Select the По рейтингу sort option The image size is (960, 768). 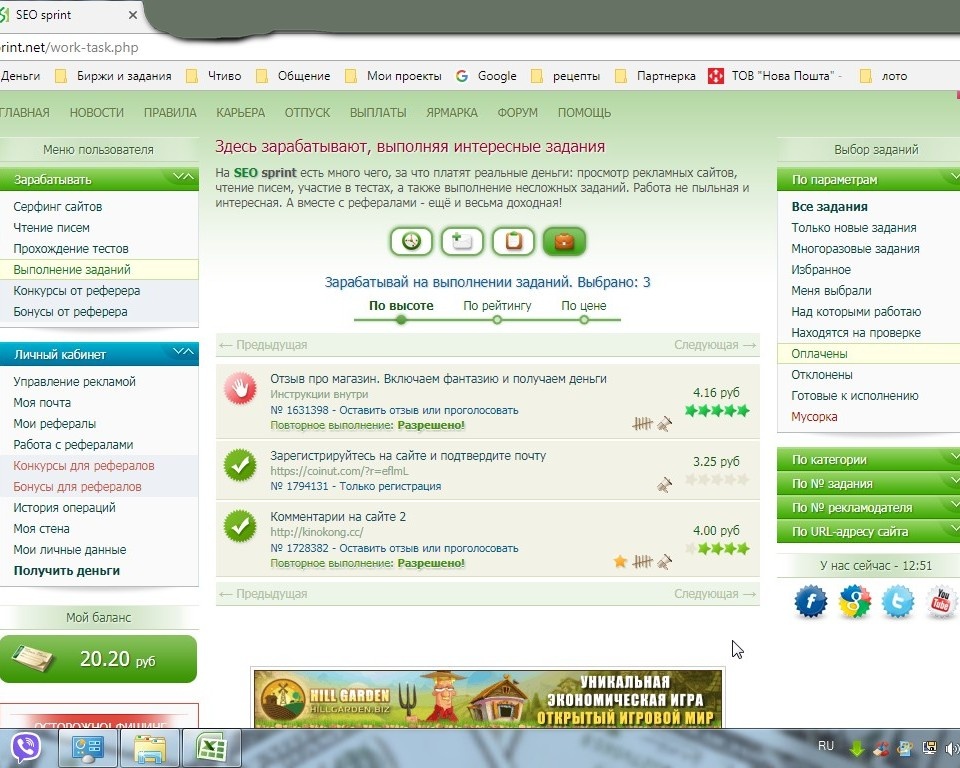coord(497,306)
